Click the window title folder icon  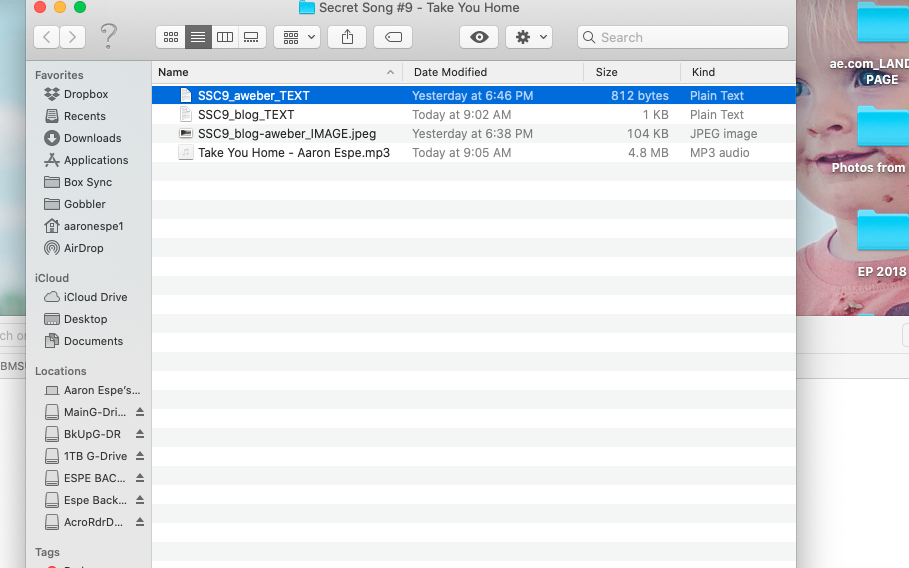pos(307,8)
